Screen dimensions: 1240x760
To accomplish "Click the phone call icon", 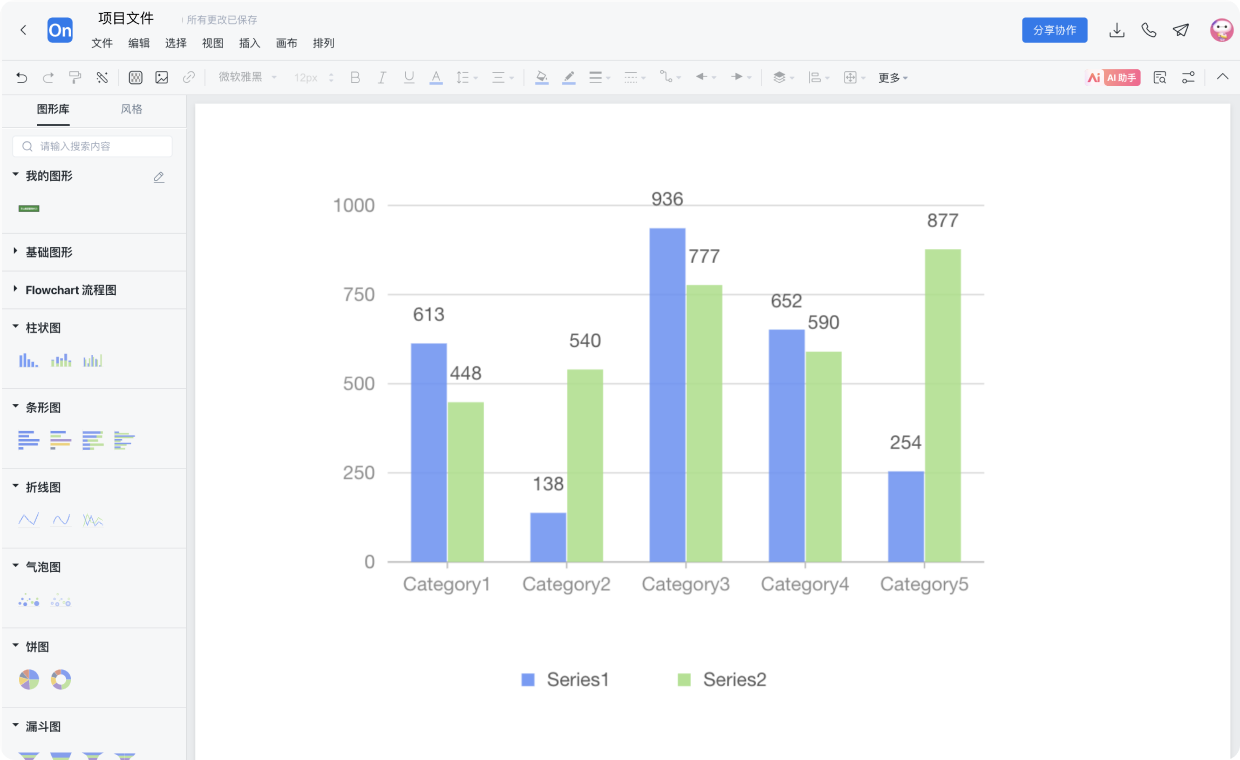I will 1149,30.
